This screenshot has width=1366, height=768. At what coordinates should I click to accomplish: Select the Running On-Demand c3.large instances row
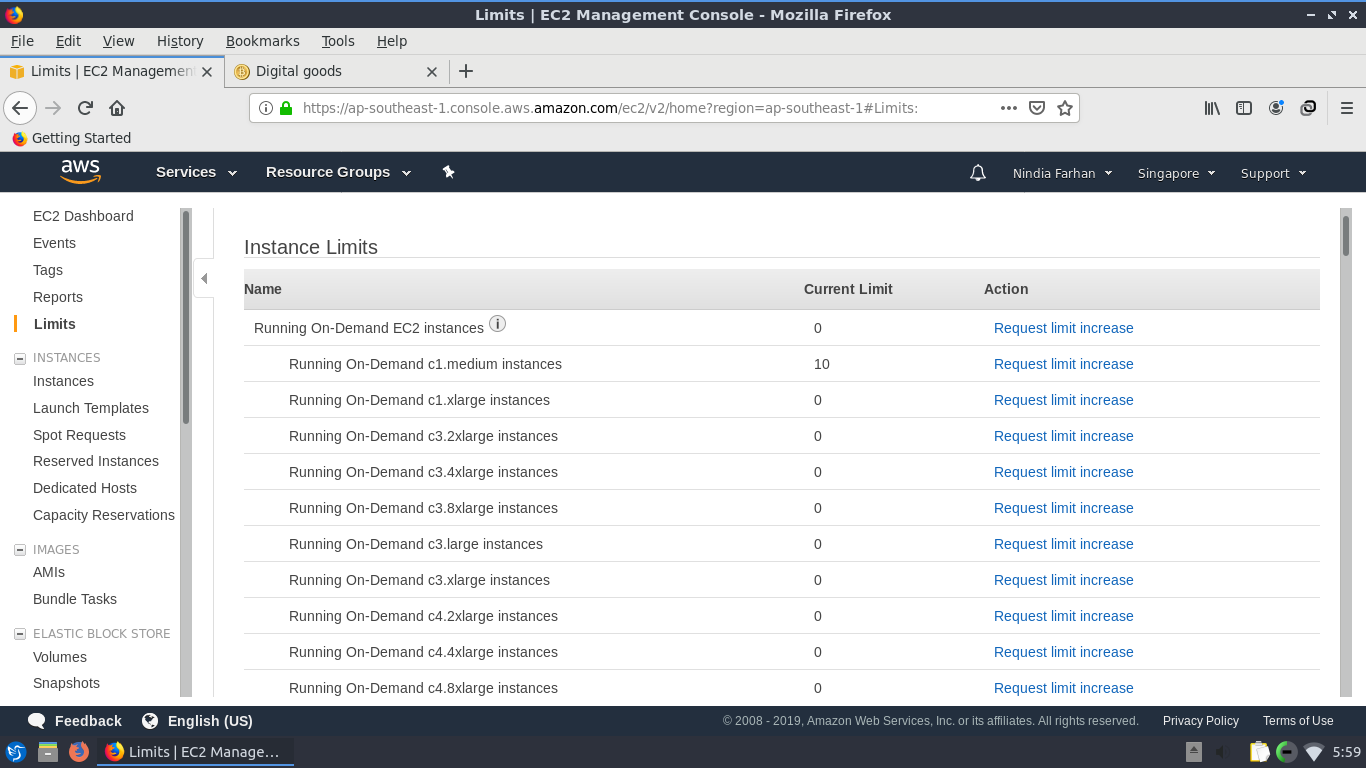782,544
